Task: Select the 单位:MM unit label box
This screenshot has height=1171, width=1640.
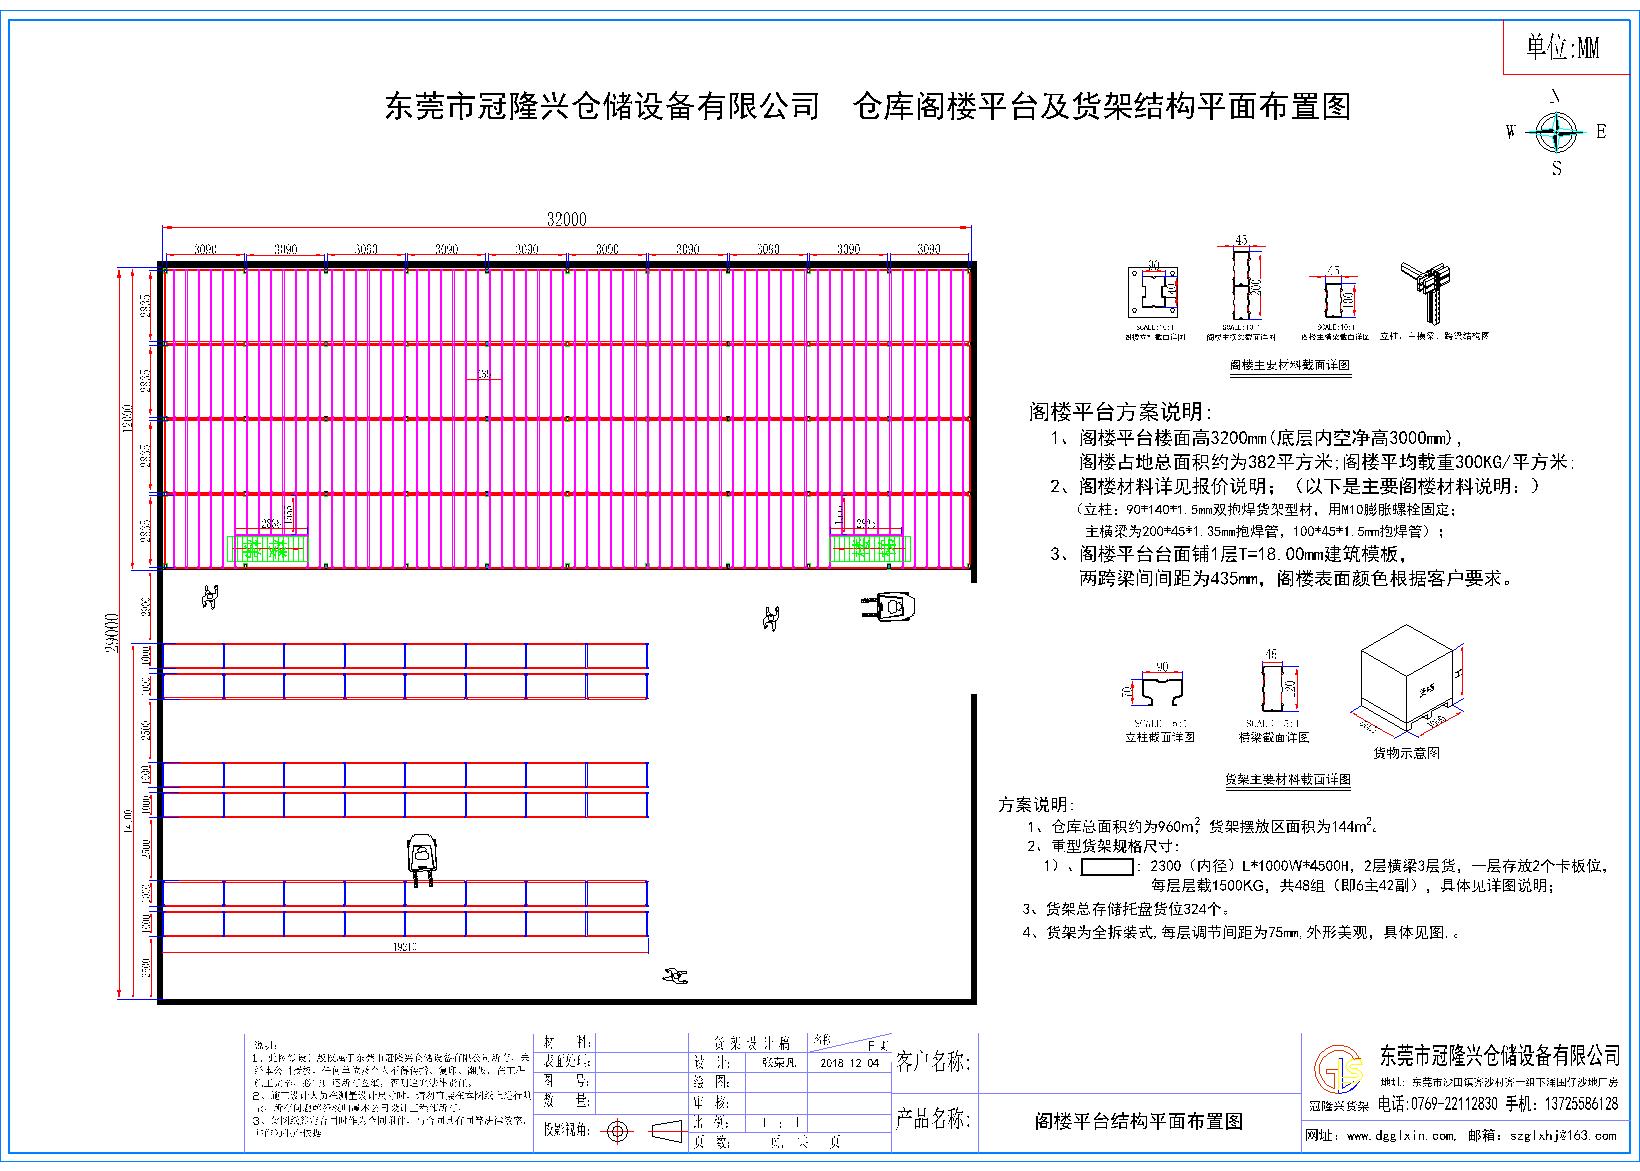Action: [1565, 47]
